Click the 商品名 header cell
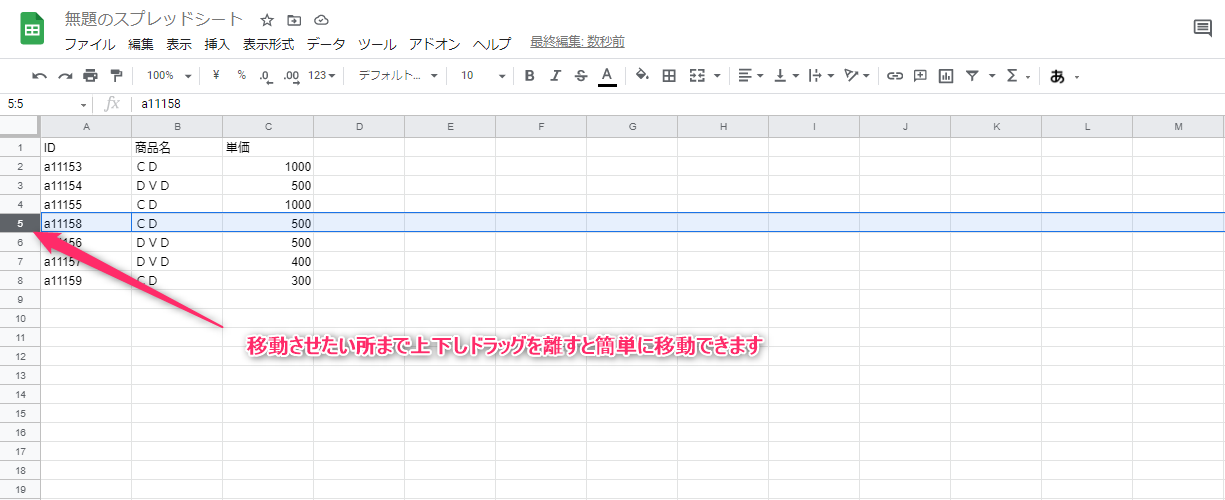 (x=177, y=147)
